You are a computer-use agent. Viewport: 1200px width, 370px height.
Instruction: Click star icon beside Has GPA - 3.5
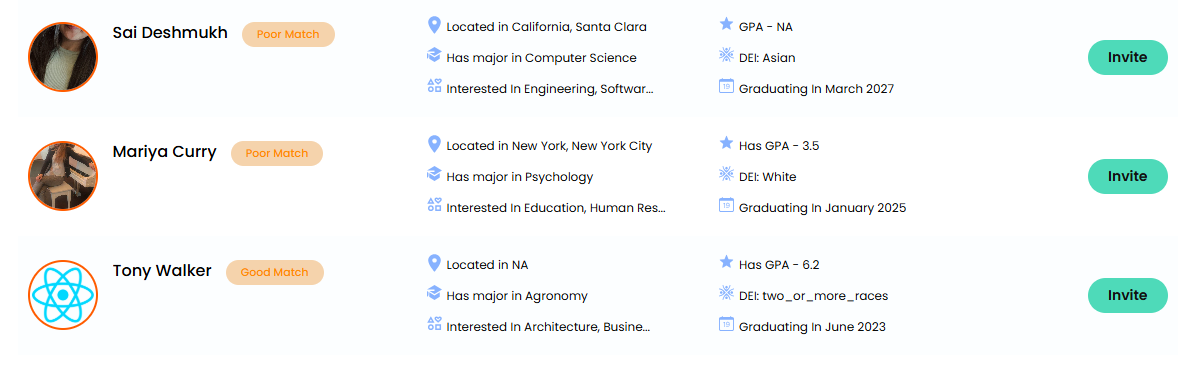726,143
